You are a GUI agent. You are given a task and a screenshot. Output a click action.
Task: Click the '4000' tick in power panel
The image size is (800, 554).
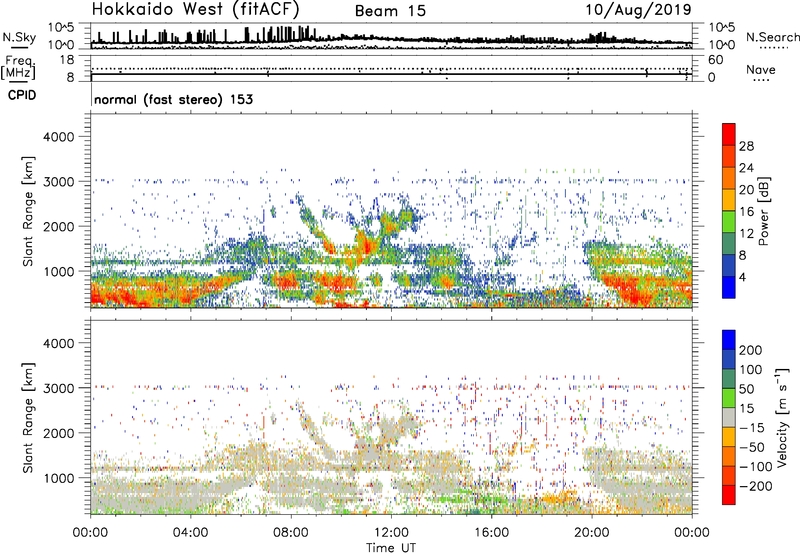(59, 137)
